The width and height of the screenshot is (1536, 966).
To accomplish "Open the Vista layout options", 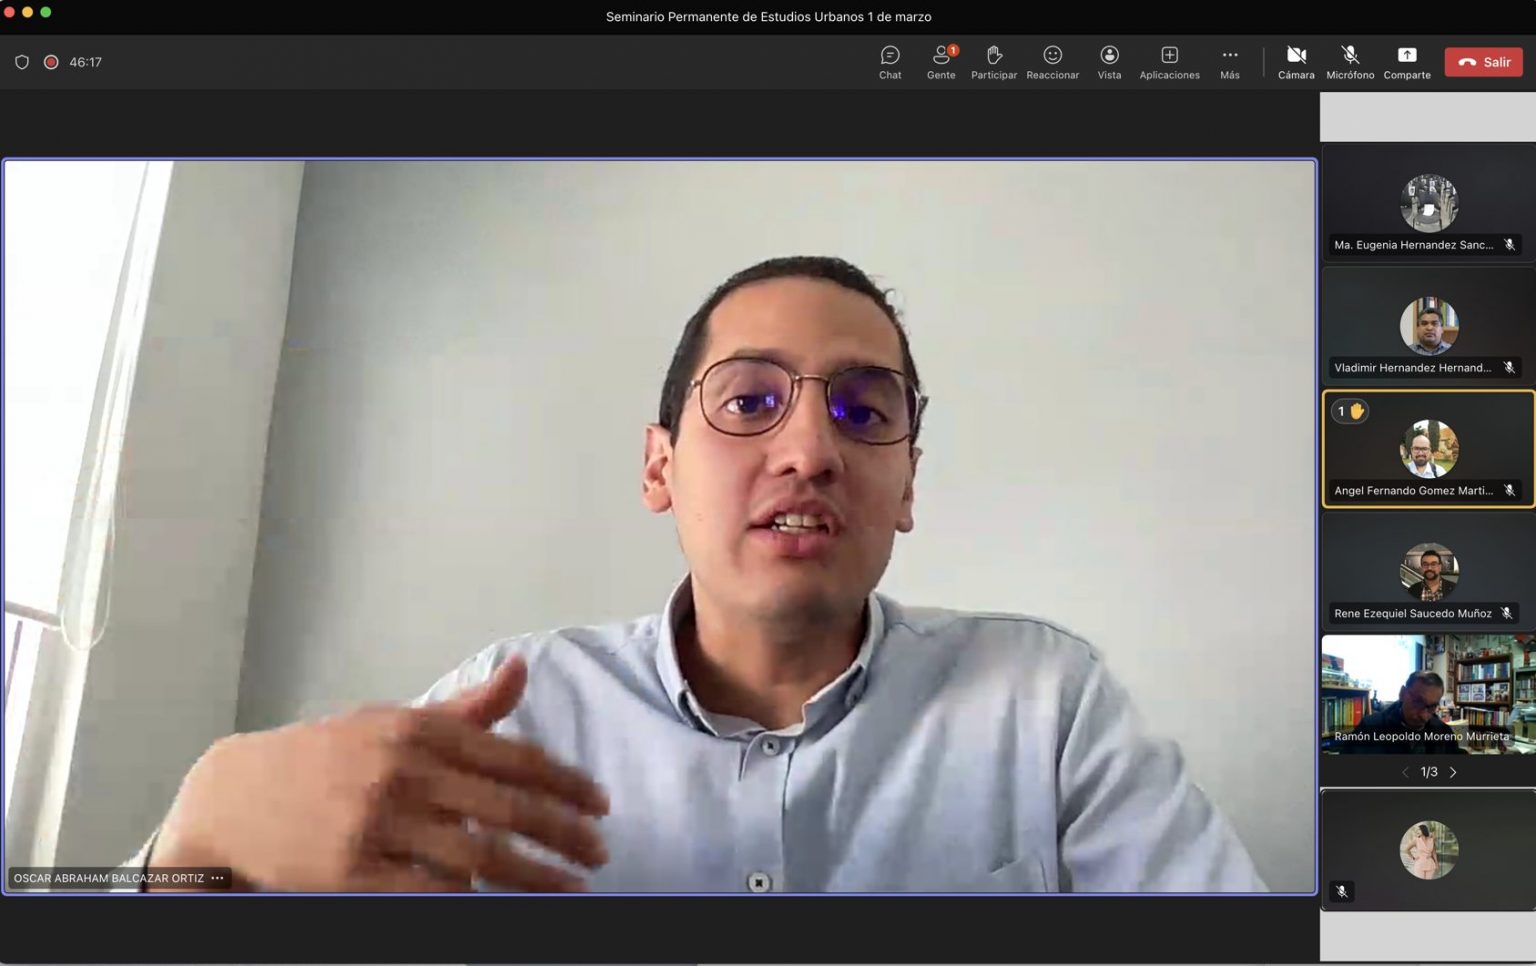I will coord(1109,62).
